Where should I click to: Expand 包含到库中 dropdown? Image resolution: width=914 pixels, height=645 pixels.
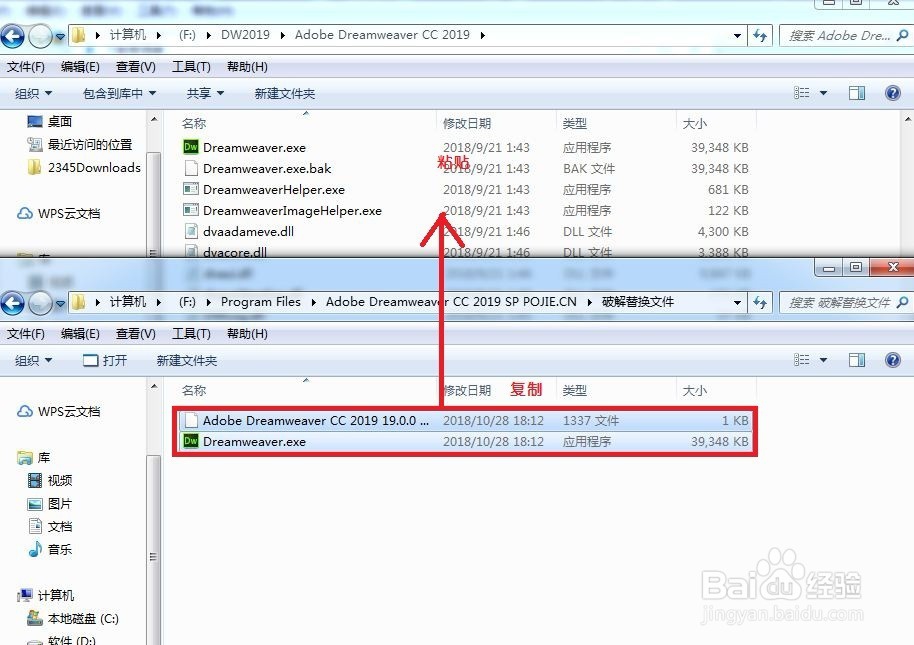(x=119, y=93)
